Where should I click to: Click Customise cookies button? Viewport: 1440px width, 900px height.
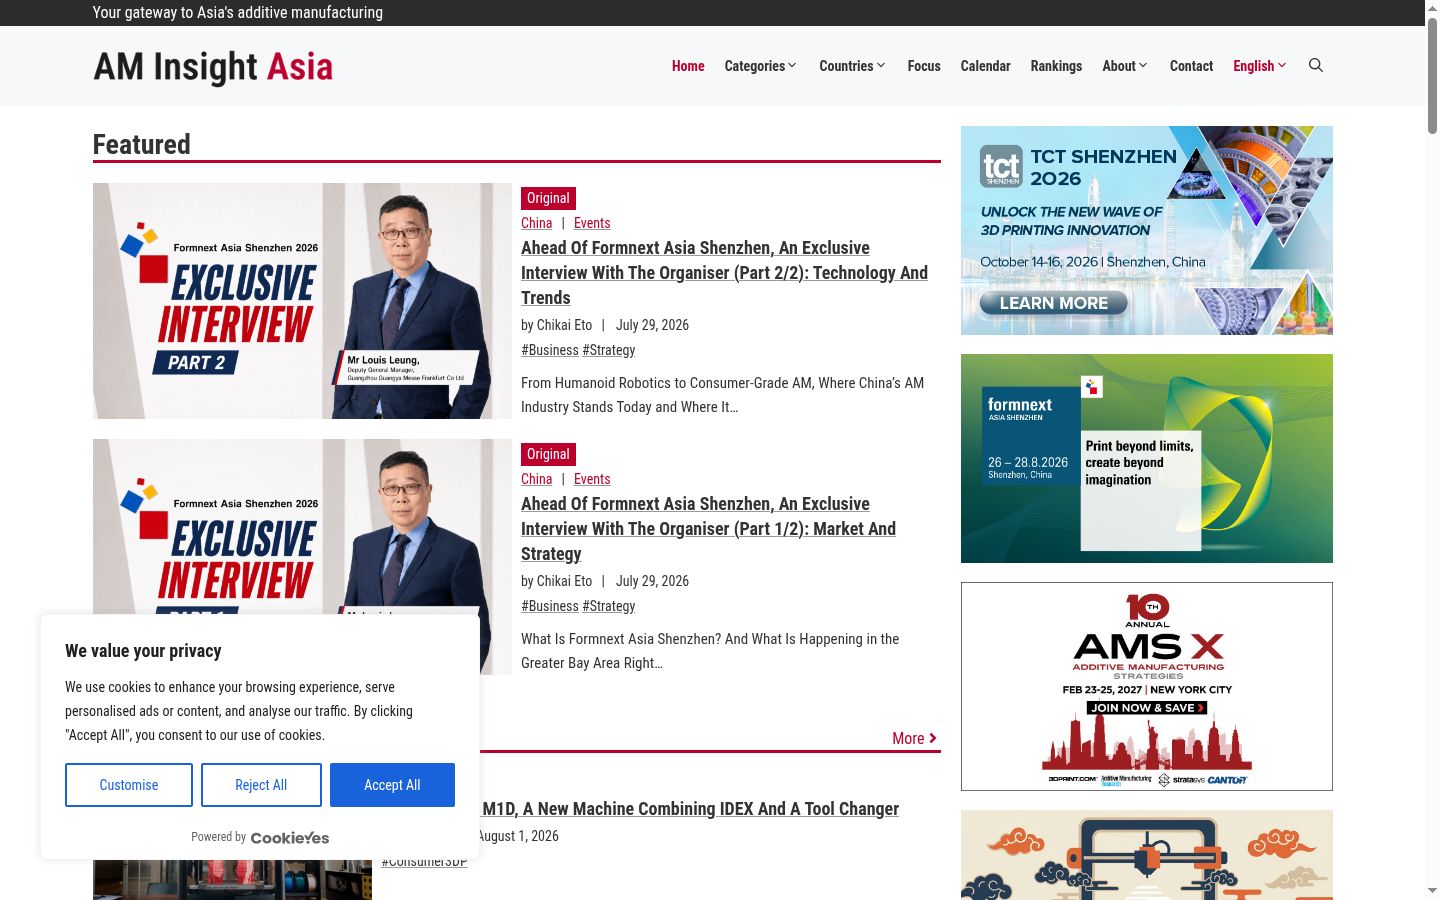point(129,785)
